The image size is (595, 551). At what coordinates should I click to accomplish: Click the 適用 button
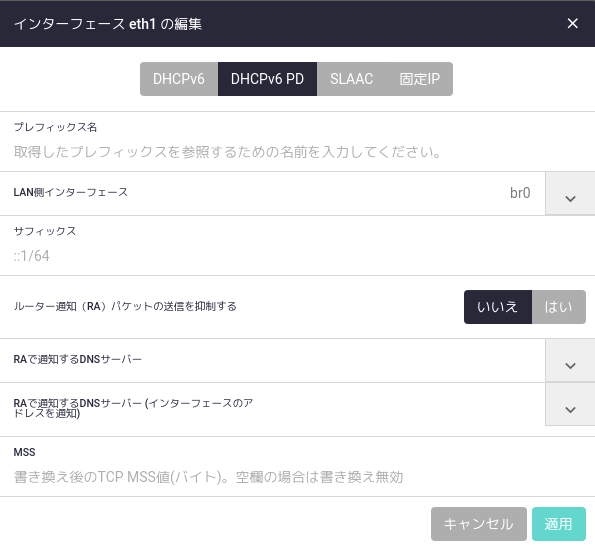(559, 524)
